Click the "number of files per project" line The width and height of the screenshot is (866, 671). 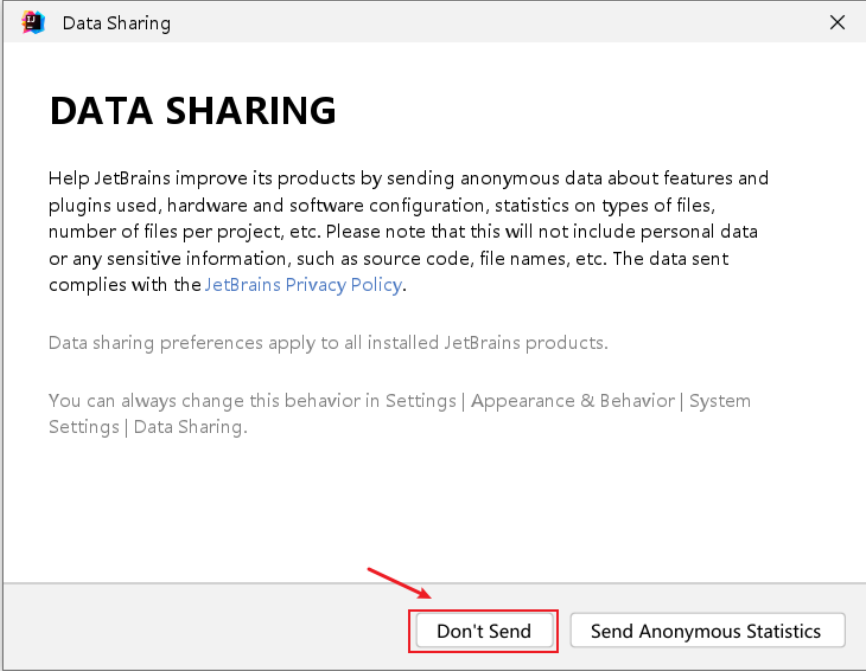(403, 231)
